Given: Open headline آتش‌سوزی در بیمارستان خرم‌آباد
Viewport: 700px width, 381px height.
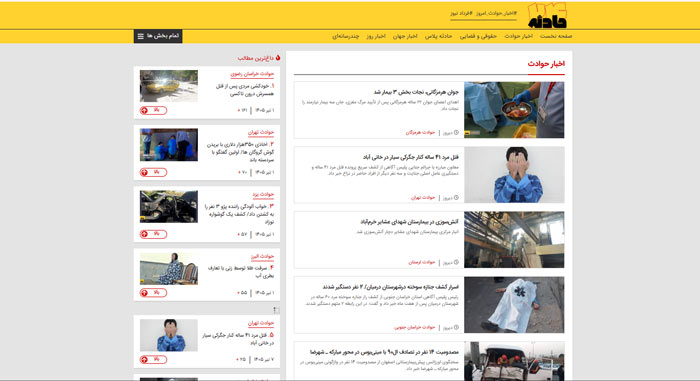Looking at the screenshot, I should [x=409, y=222].
